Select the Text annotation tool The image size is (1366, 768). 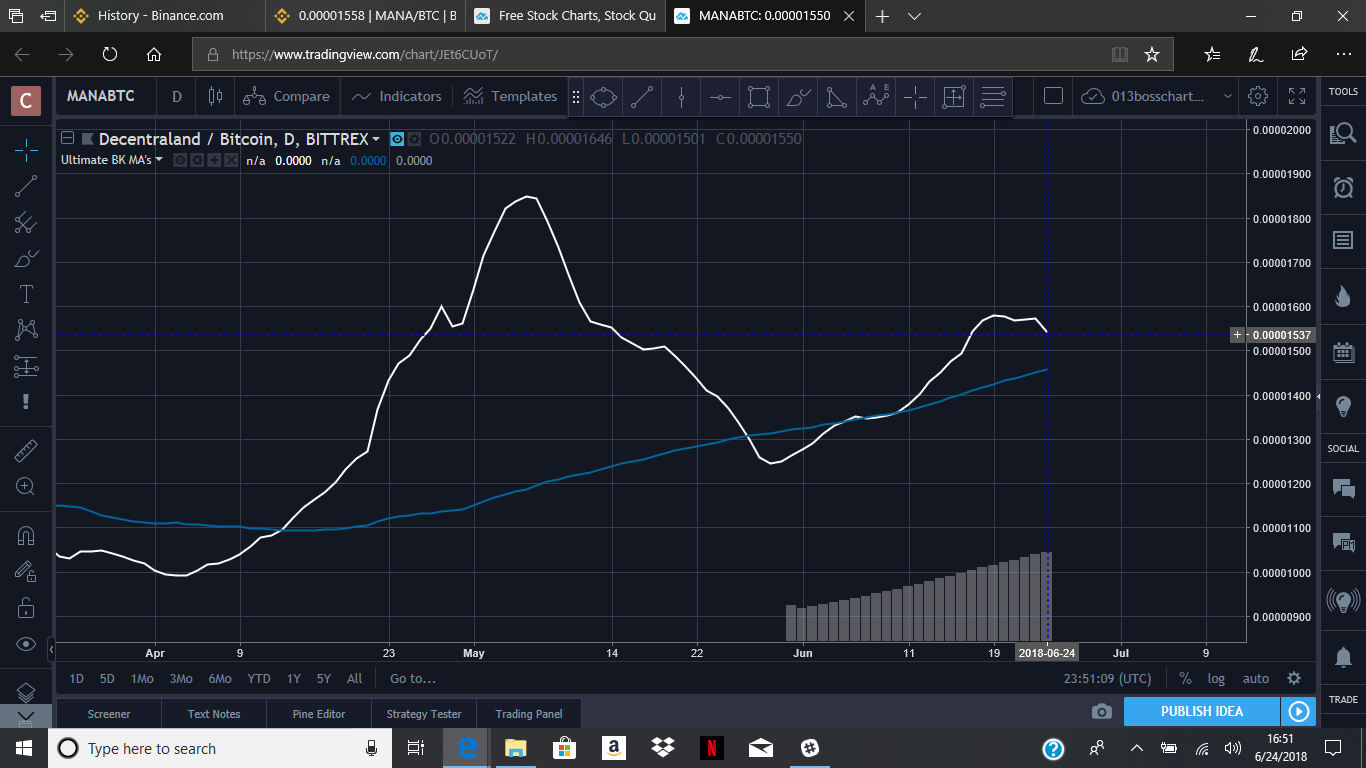pyautogui.click(x=26, y=294)
